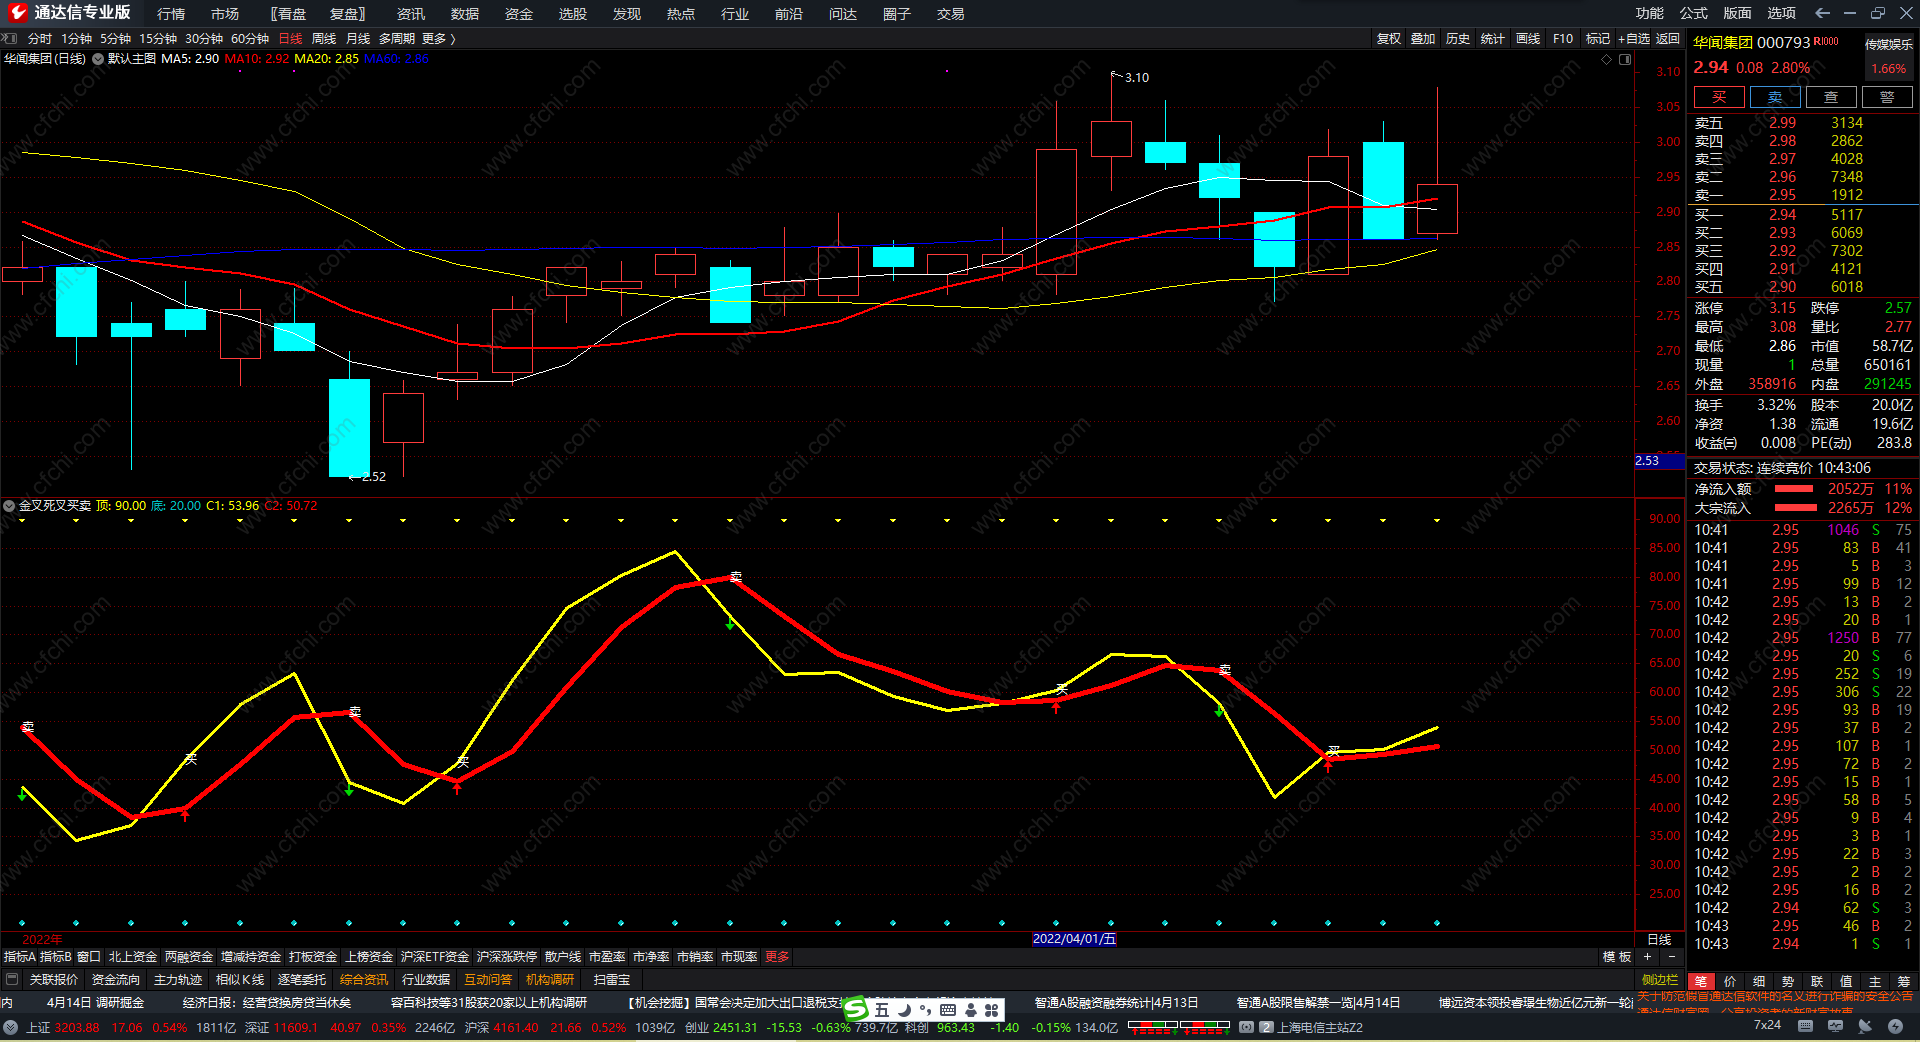Add stock via +自选 button
The image size is (1920, 1042).
pyautogui.click(x=1633, y=39)
